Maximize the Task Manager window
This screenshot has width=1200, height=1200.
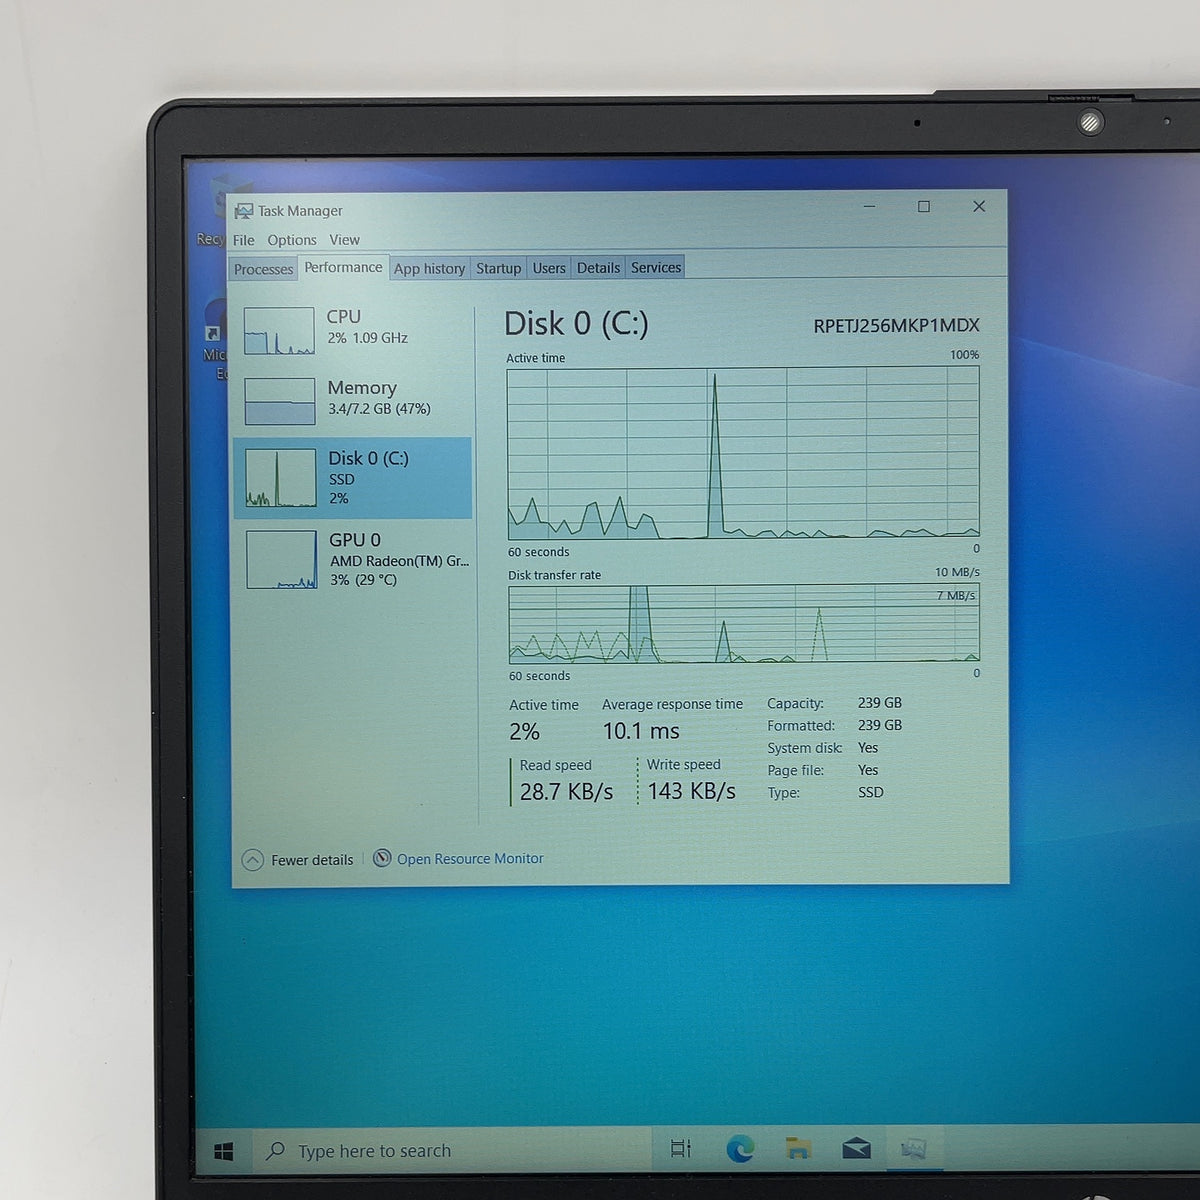point(924,206)
